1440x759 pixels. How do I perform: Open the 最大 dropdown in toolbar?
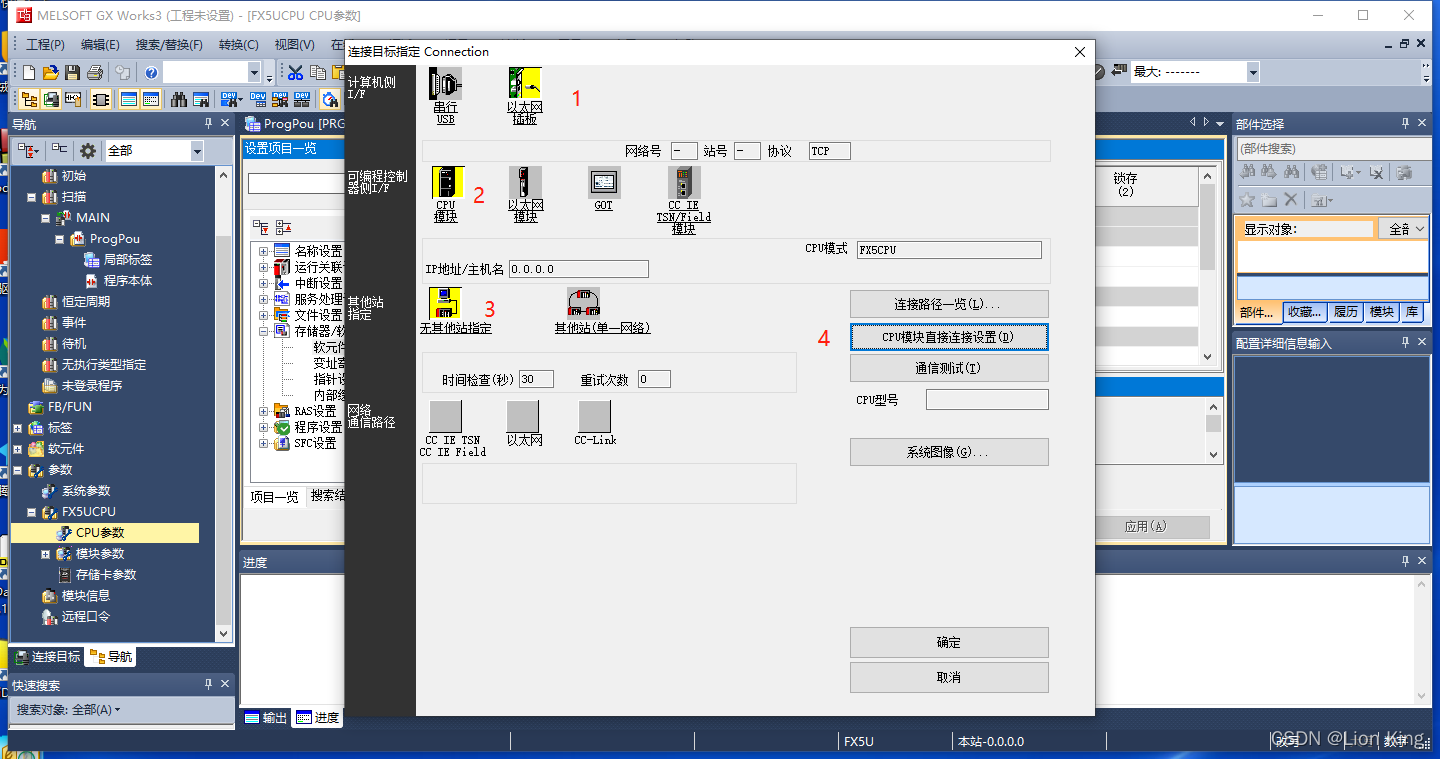pyautogui.click(x=1252, y=72)
